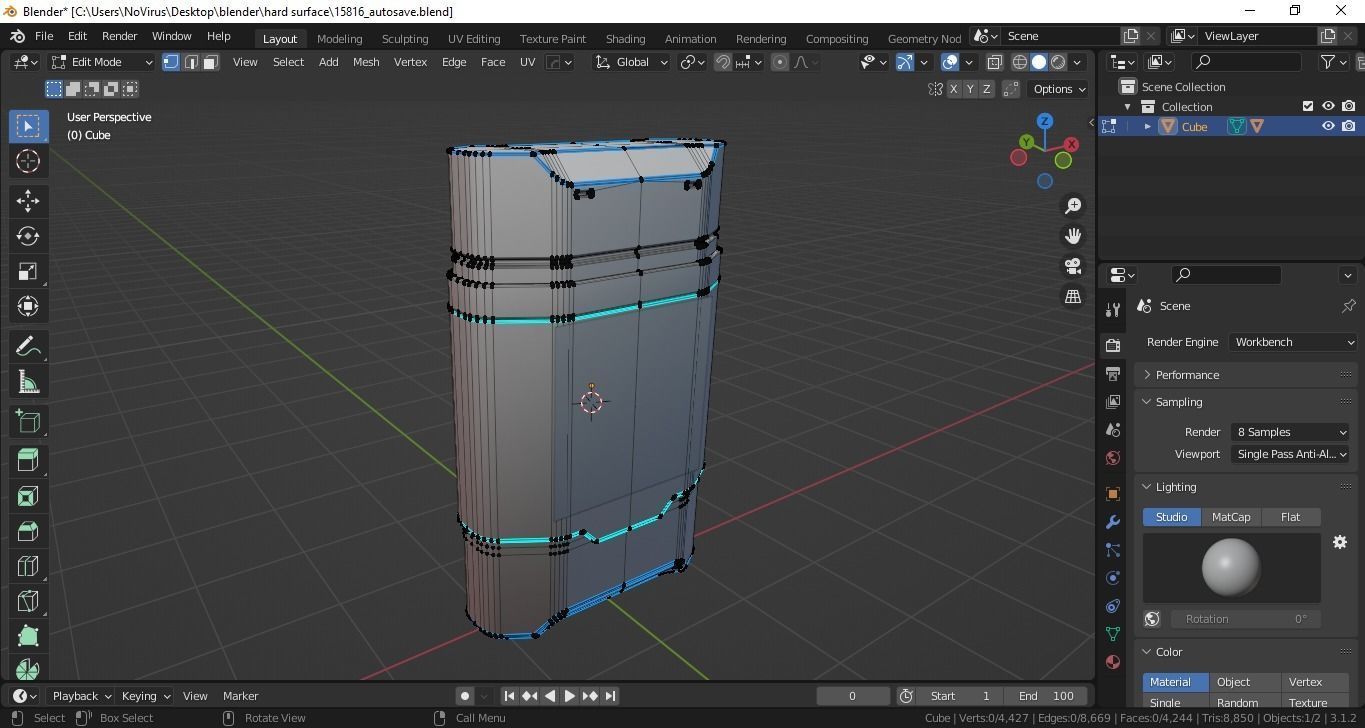
Task: Click the viewport zoom magnifier icon
Action: (x=1073, y=206)
